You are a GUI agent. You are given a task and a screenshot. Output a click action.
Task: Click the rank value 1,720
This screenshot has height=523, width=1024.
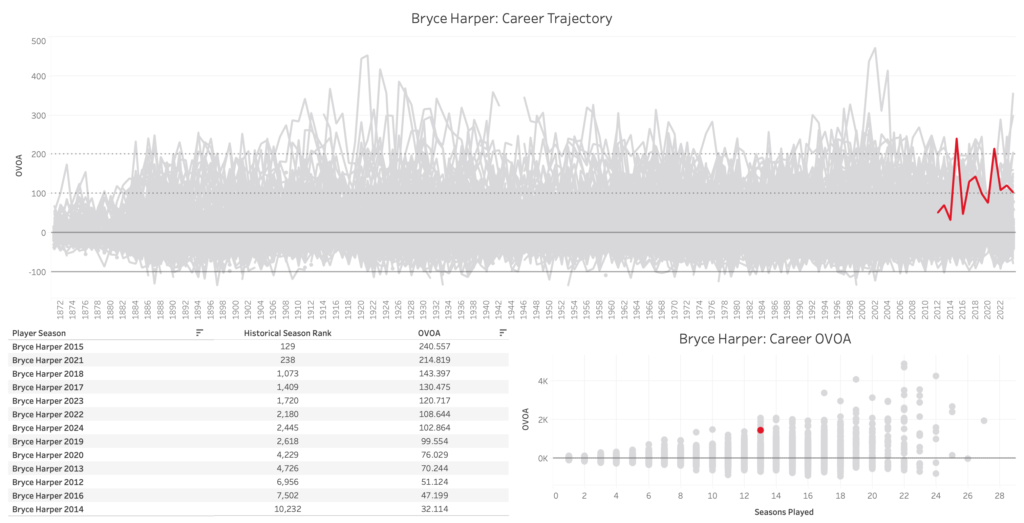287,401
